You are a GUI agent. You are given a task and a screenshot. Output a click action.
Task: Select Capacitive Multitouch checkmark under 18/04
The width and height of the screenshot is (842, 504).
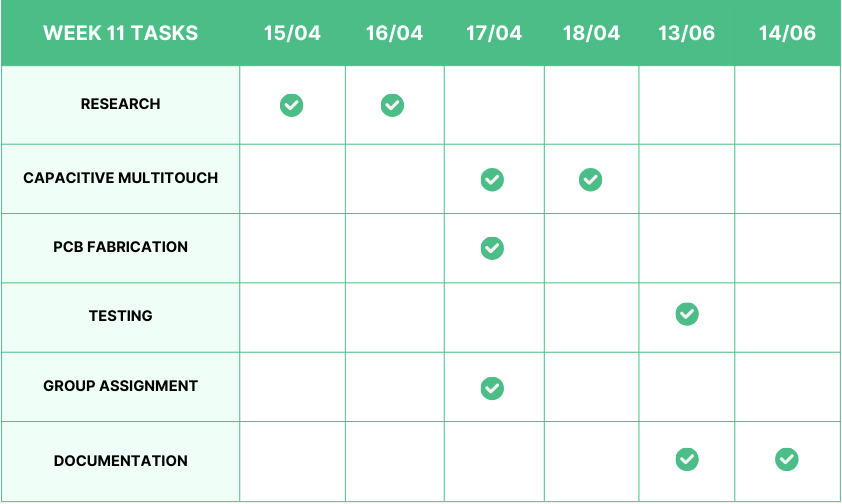[591, 179]
